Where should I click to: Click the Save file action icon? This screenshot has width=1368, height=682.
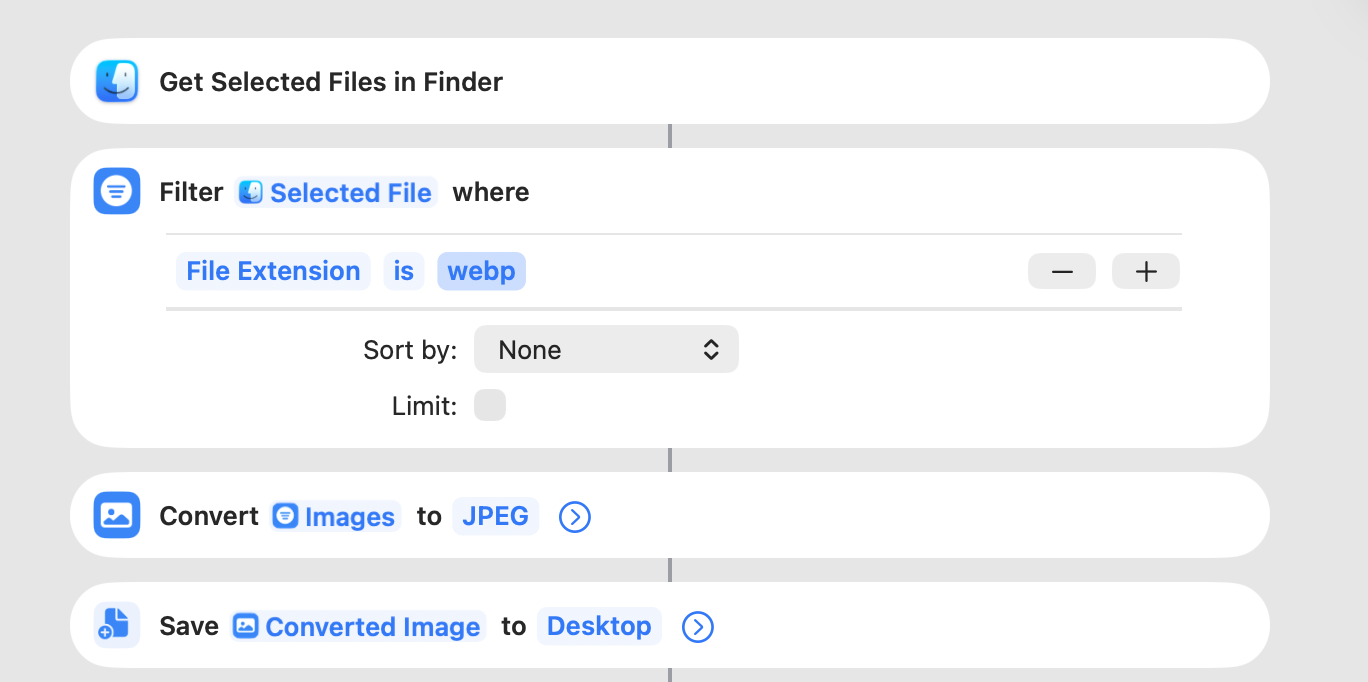[x=117, y=626]
